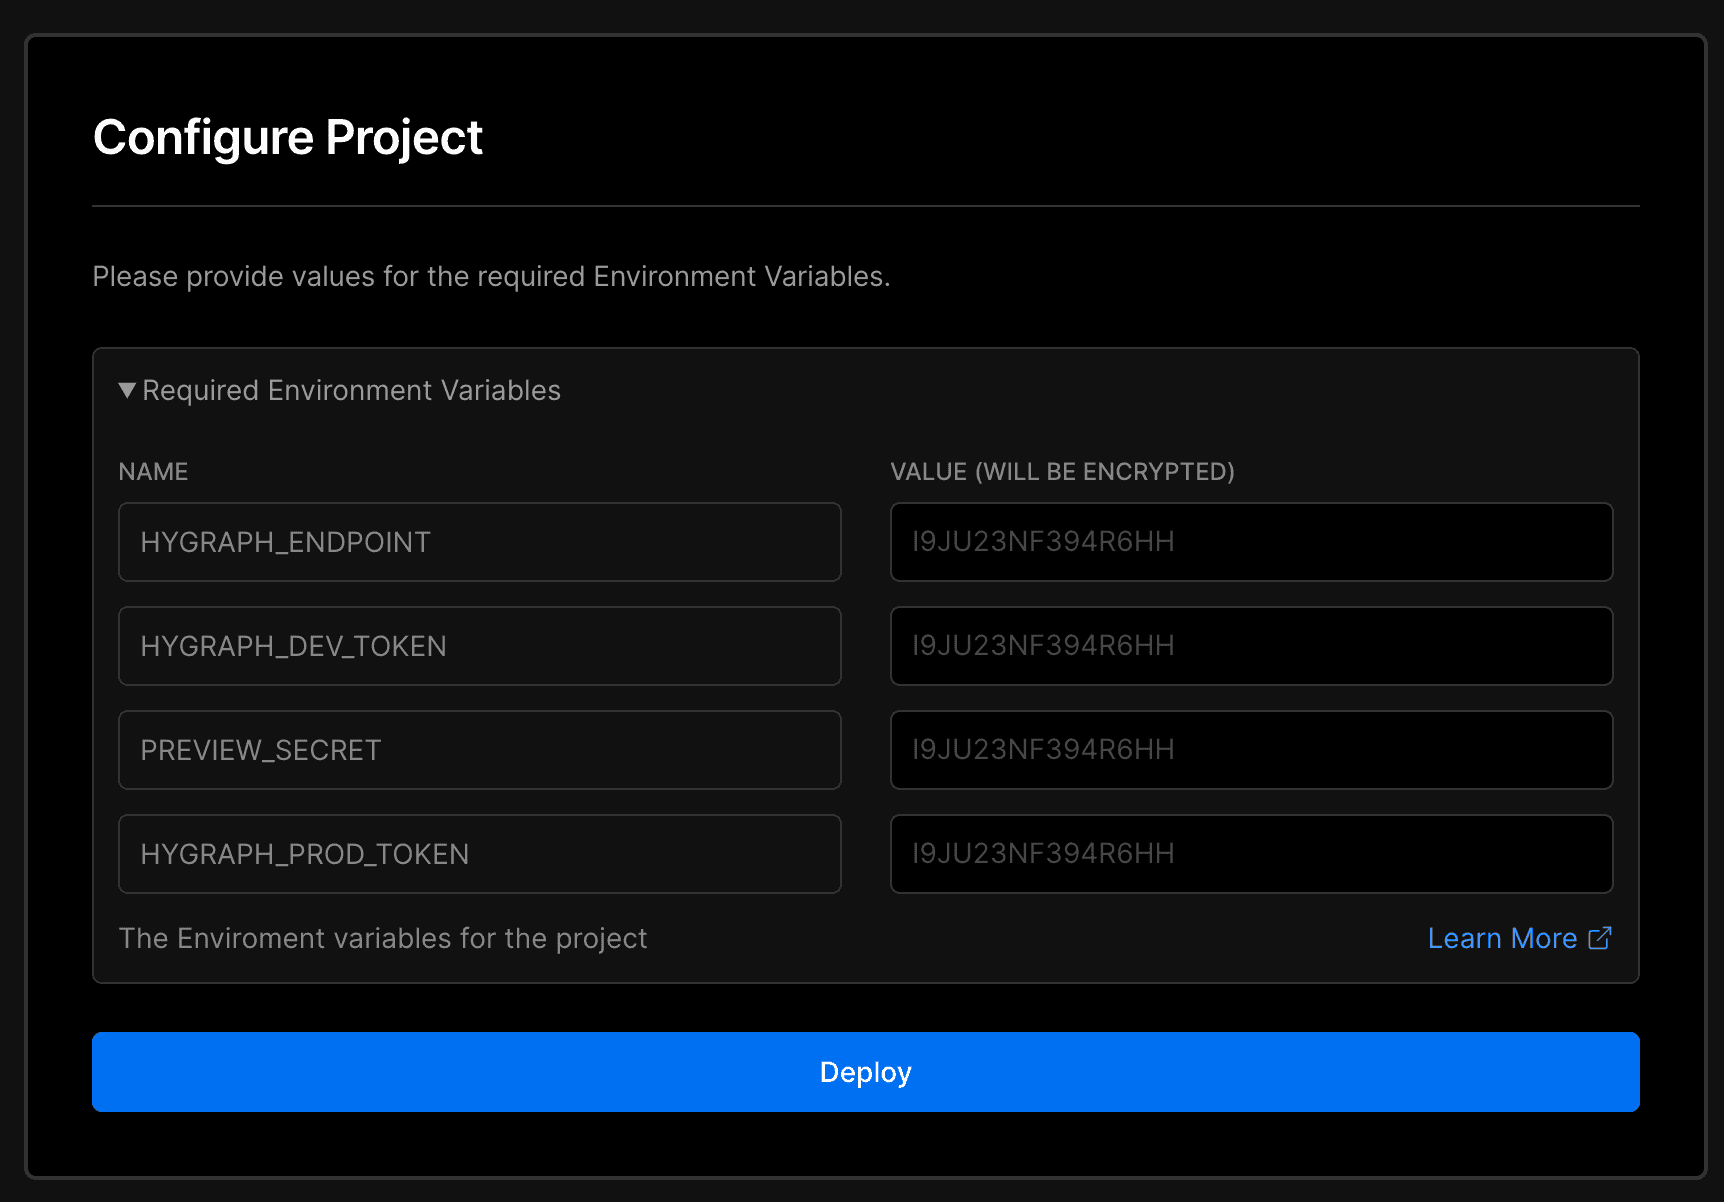1724x1202 pixels.
Task: Click the VALUE (WILL BE ENCRYPTED) column header
Action: [1063, 471]
